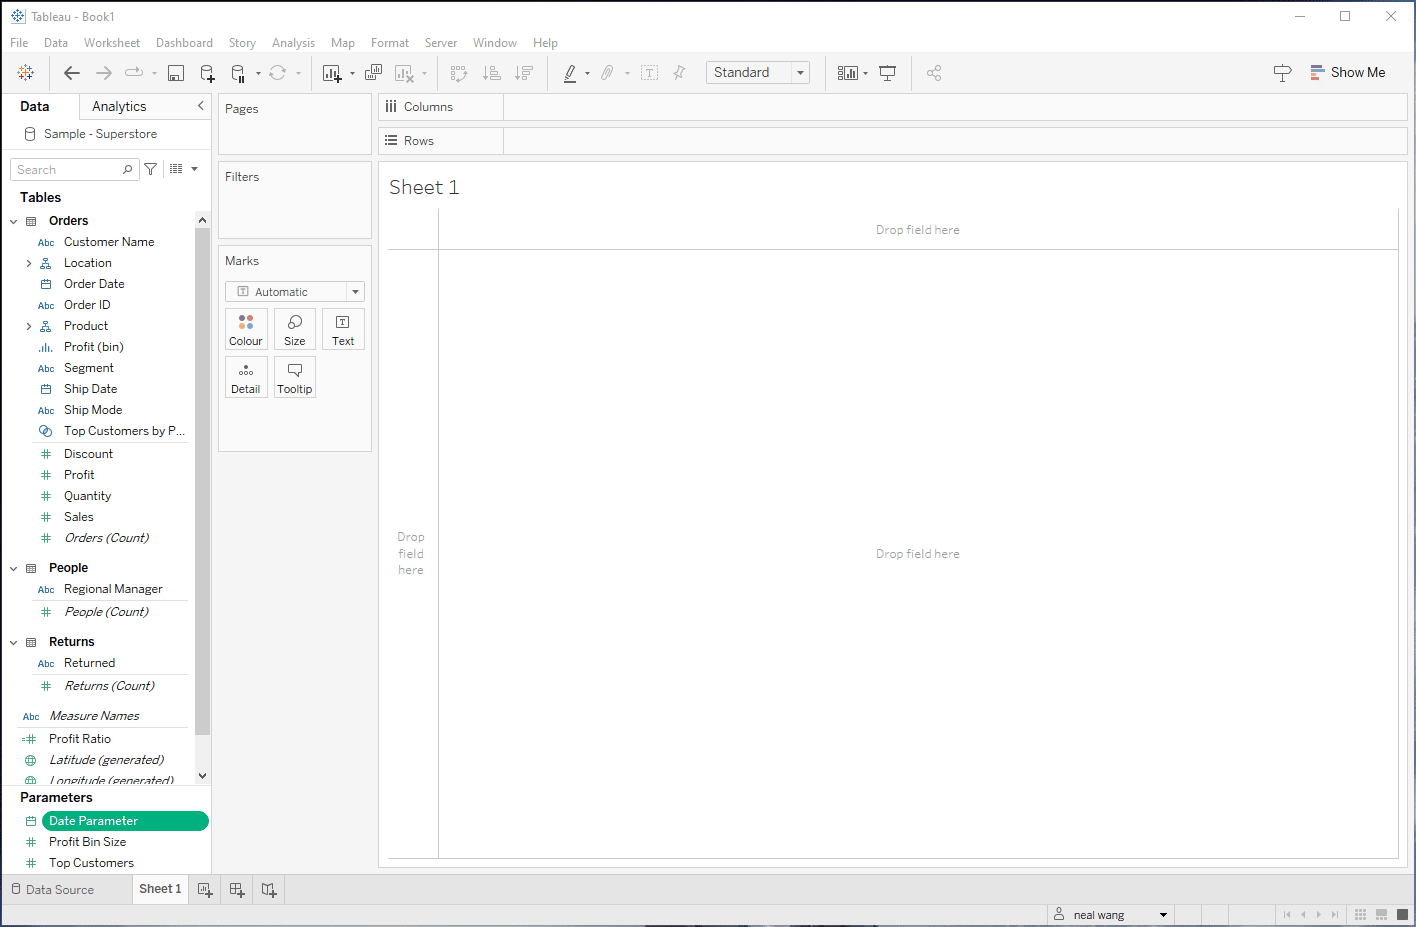Click the Swap Rows and Columns icon
This screenshot has height=927, width=1416.
click(x=459, y=73)
